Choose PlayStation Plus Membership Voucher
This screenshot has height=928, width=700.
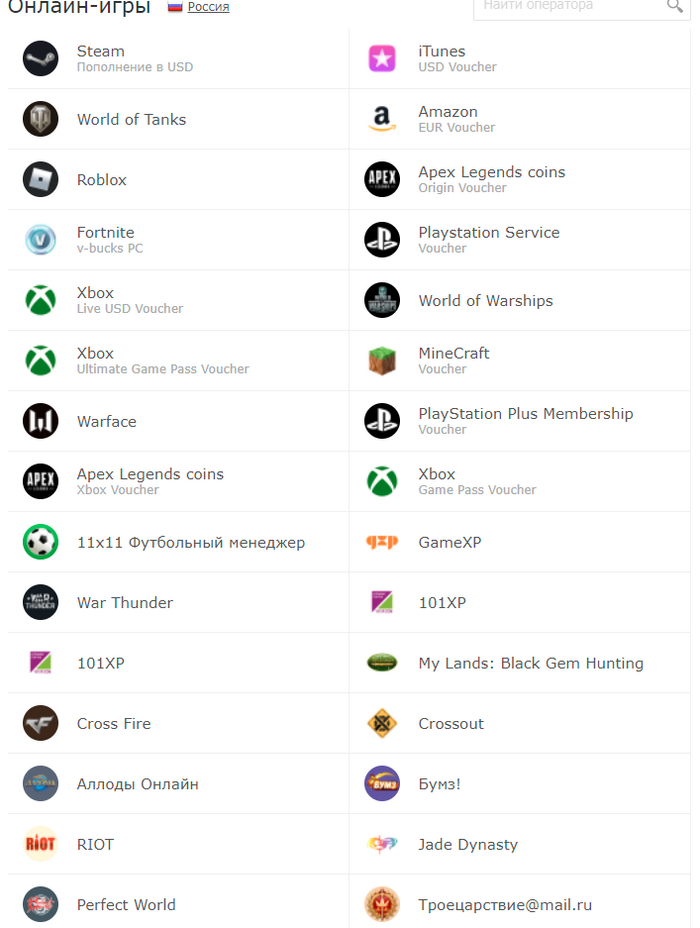[525, 420]
